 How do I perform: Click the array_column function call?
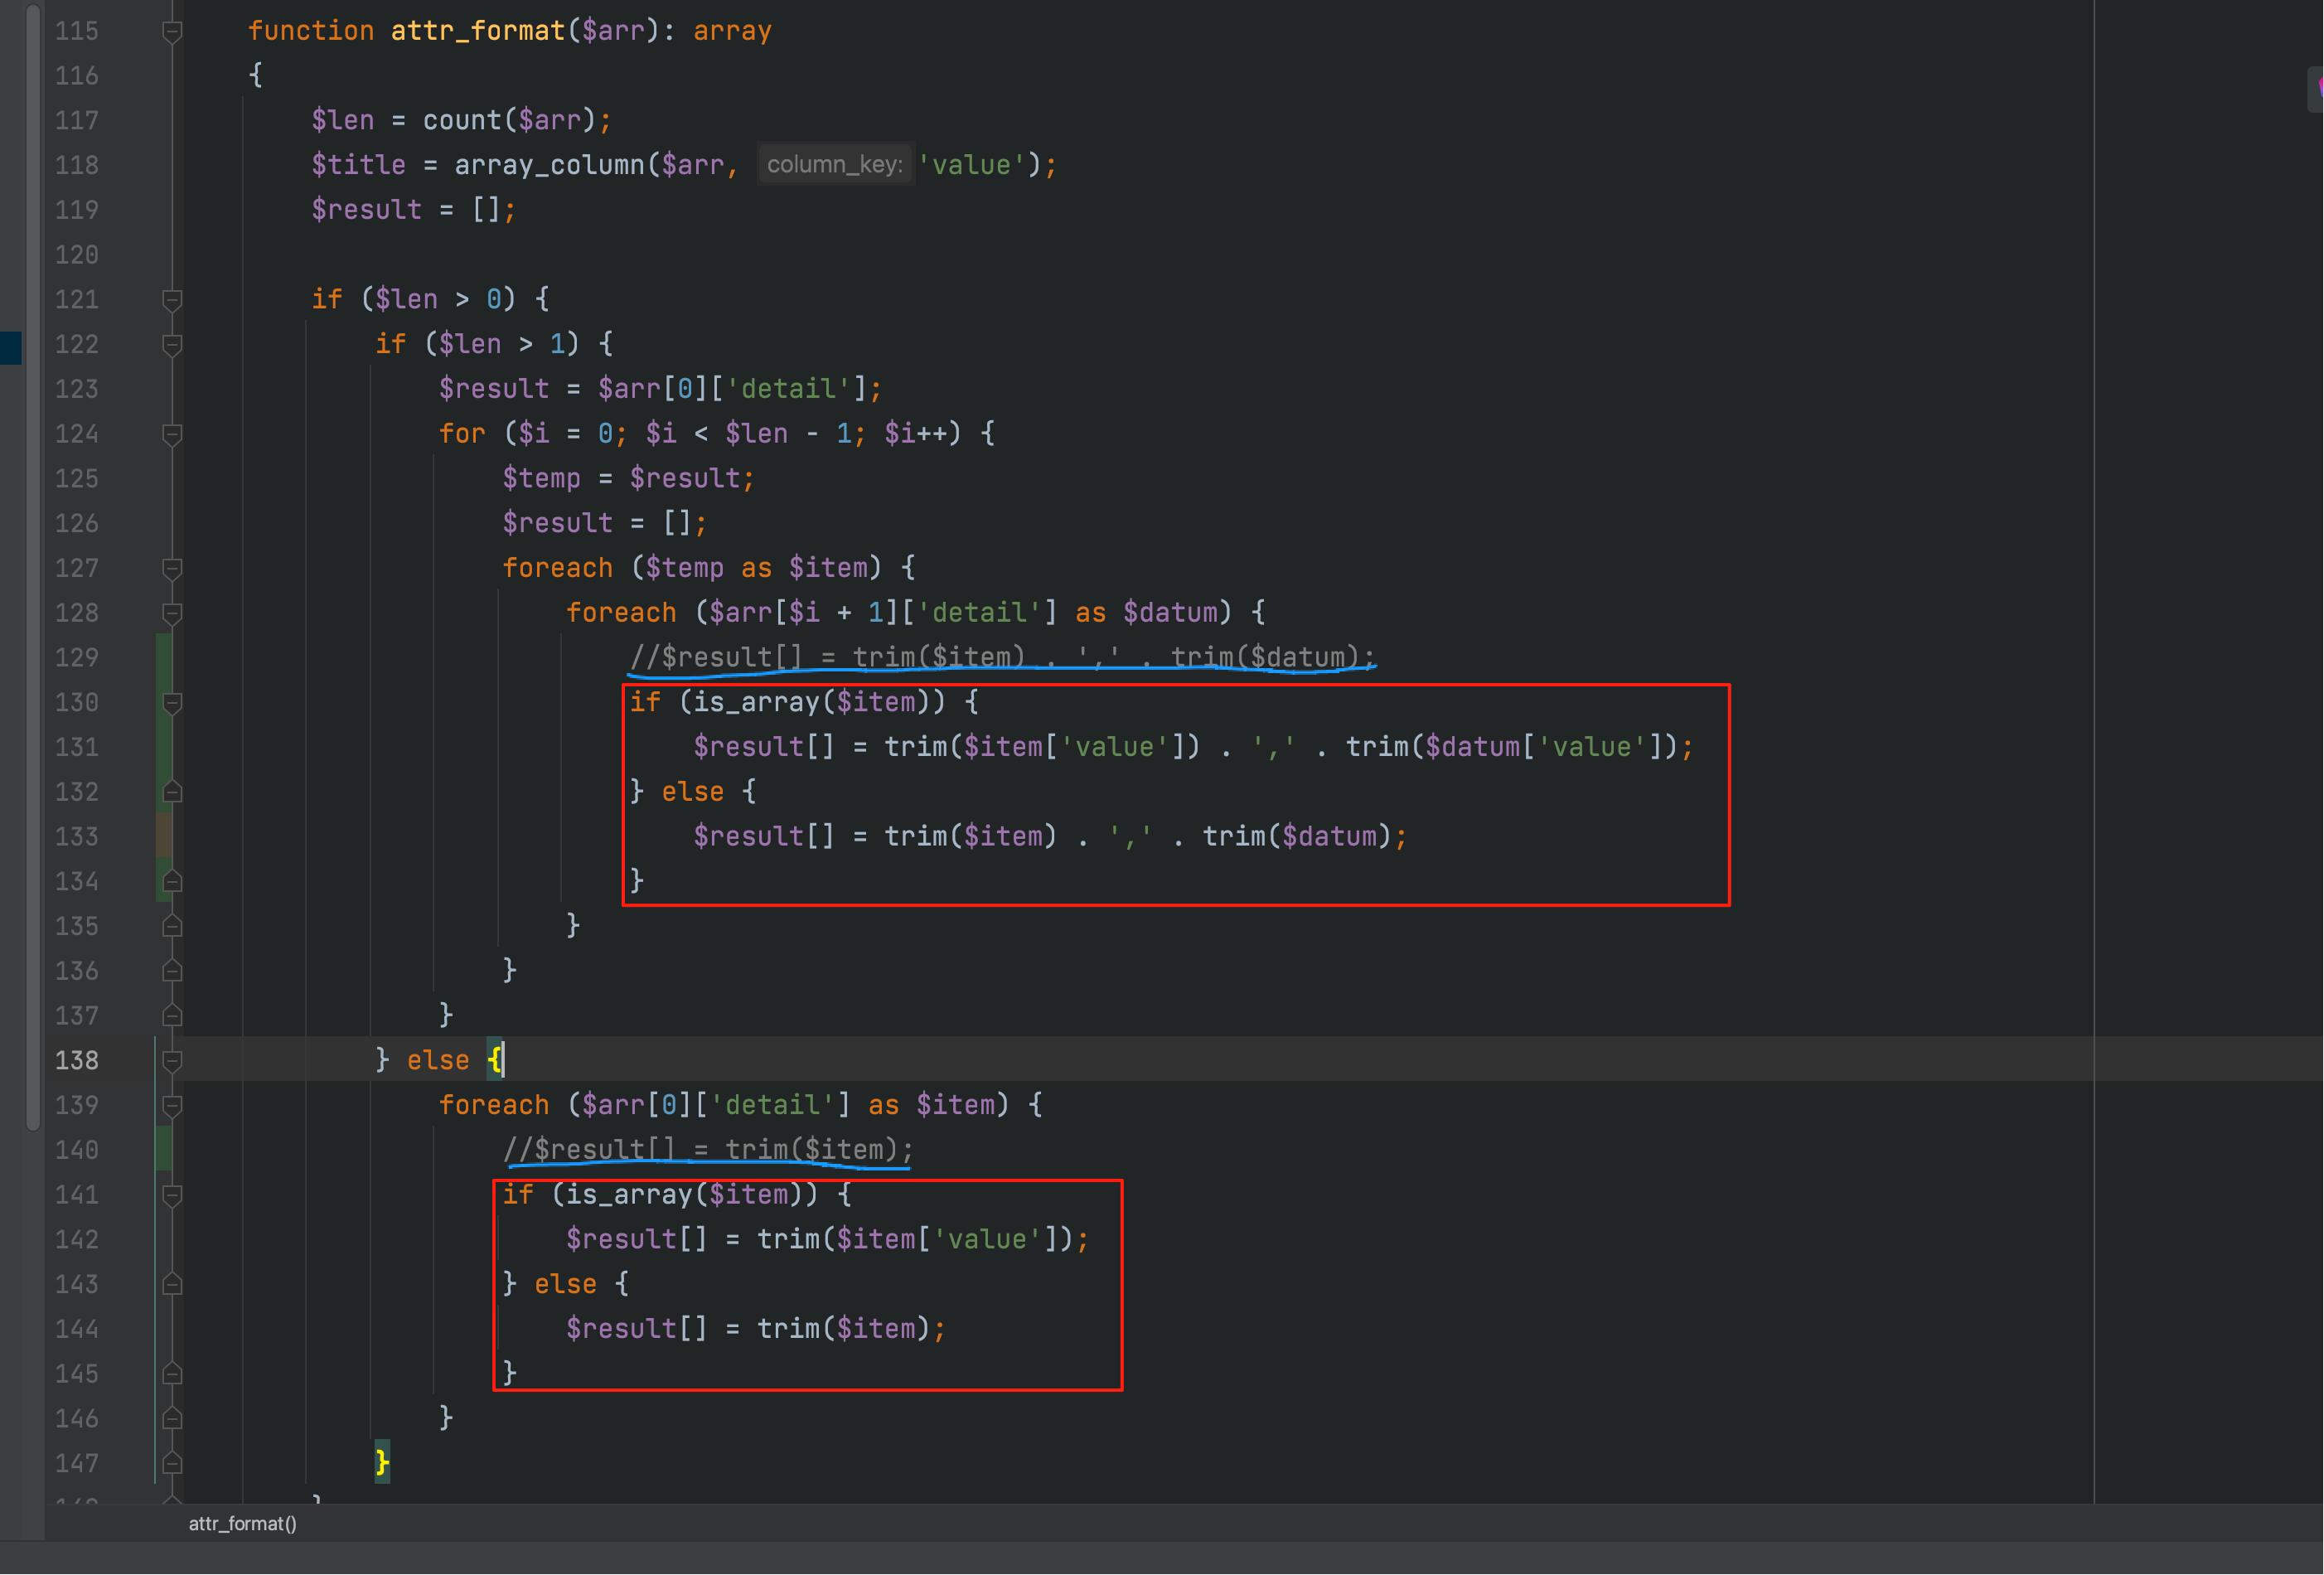coord(549,165)
